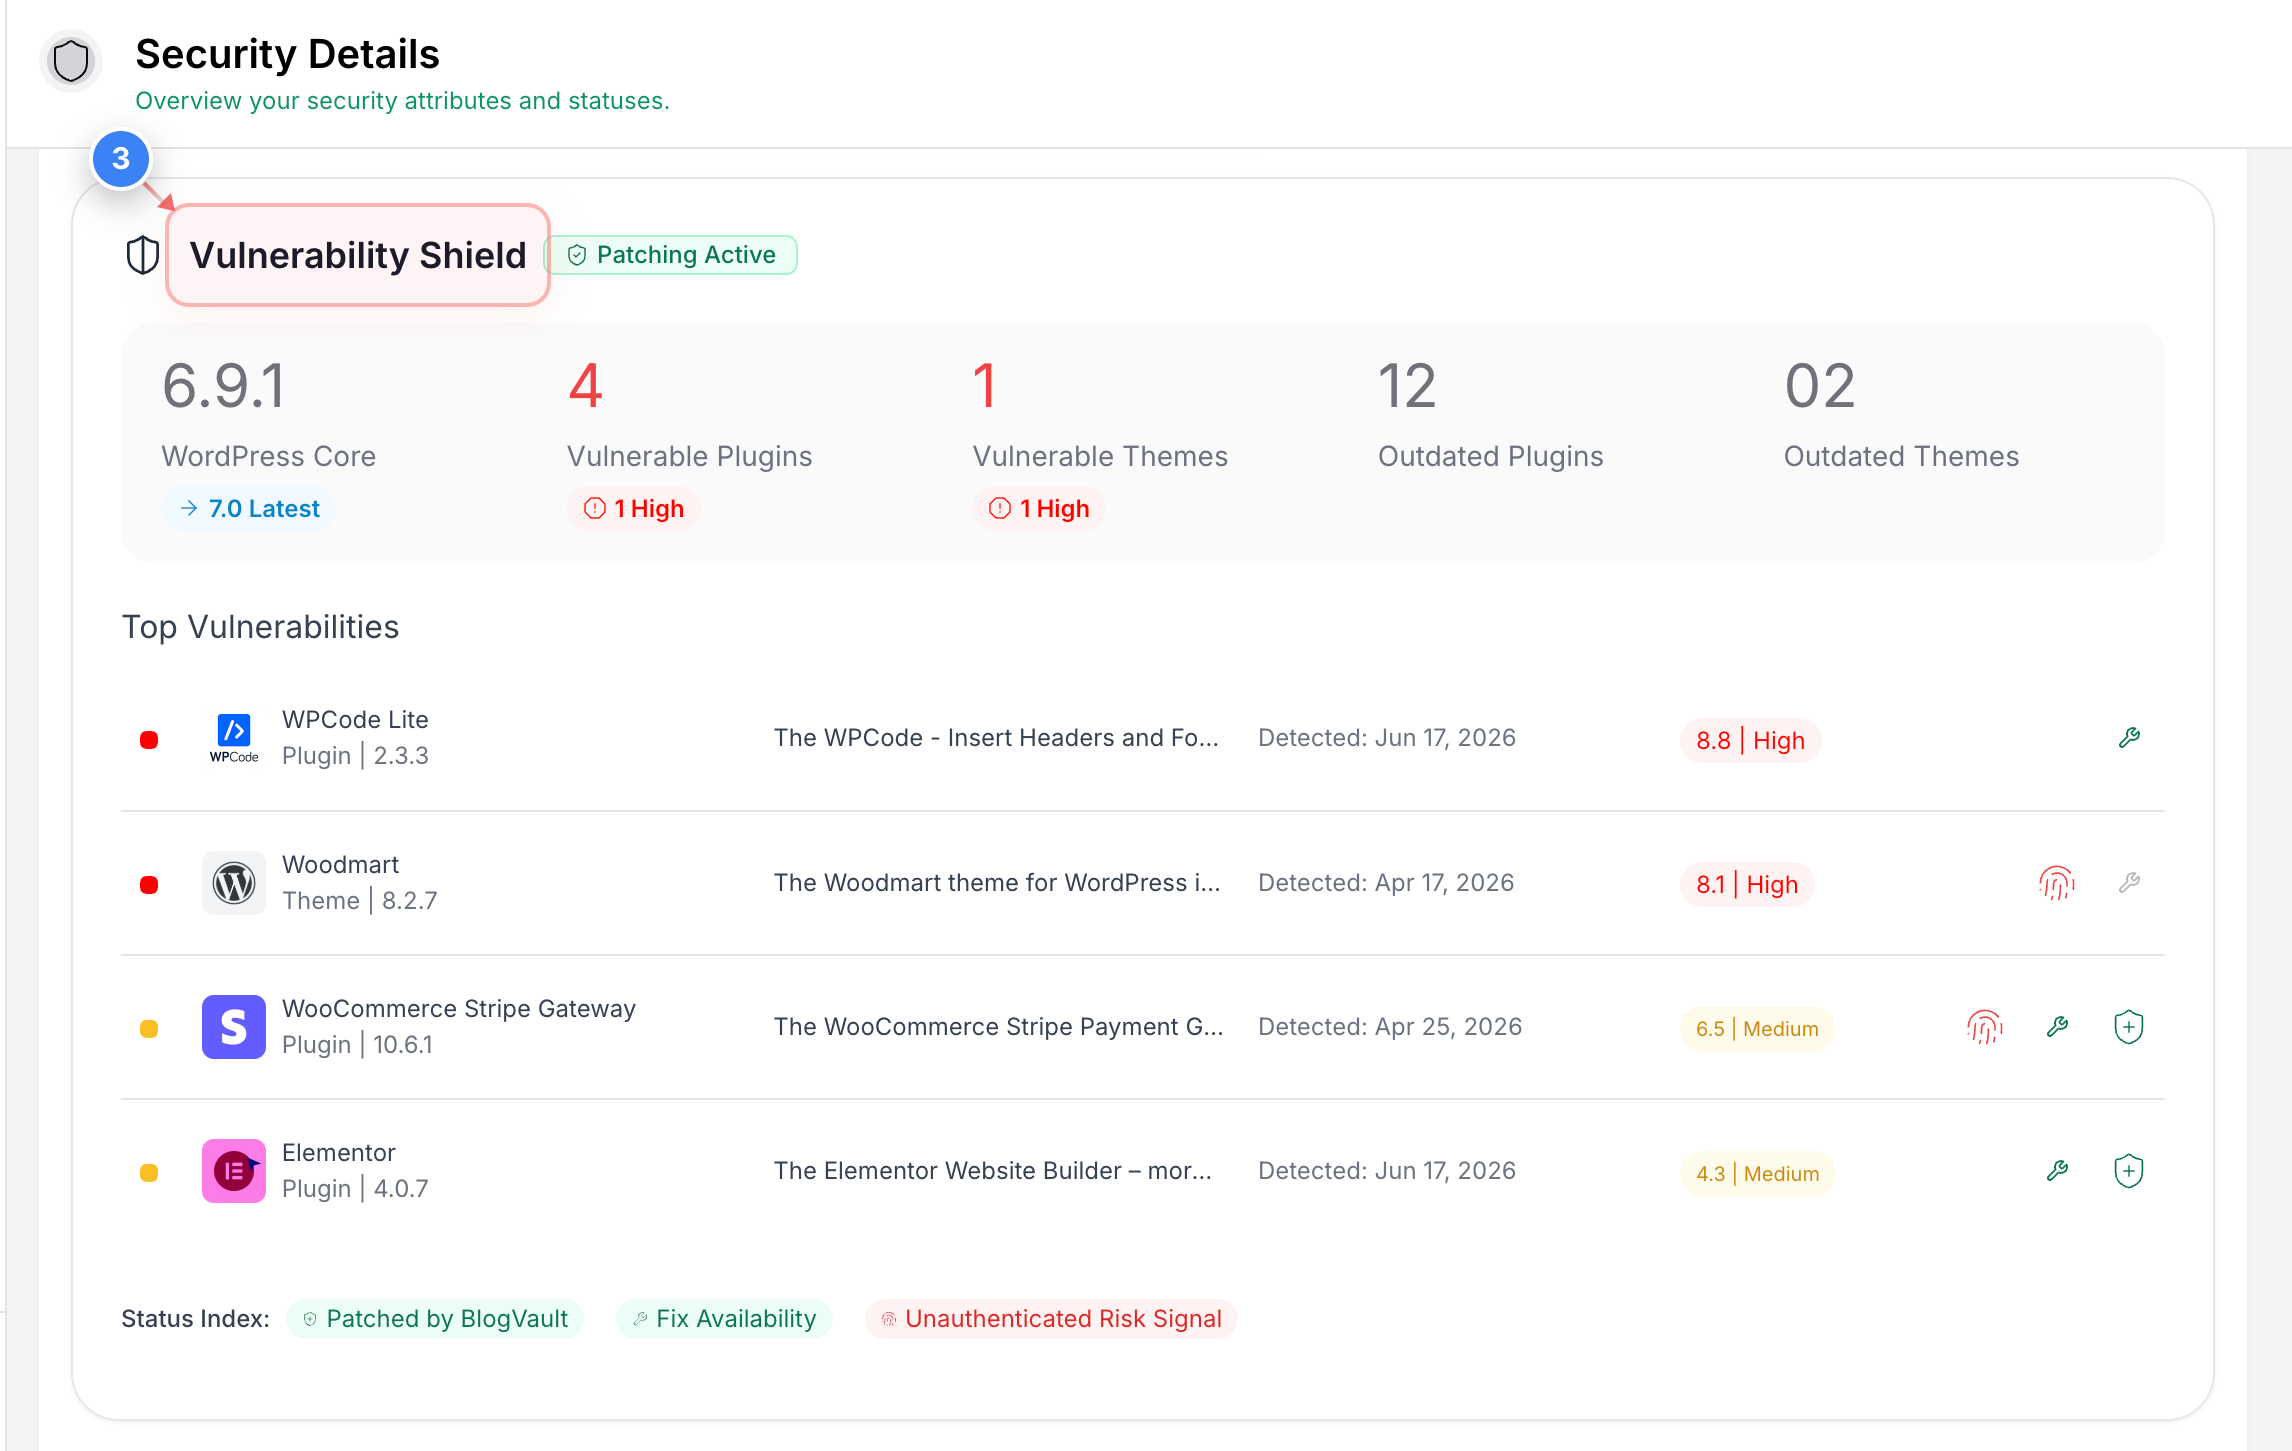
Task: Click the yellow severity dot for WooCommerce Stripe
Action: (149, 1029)
